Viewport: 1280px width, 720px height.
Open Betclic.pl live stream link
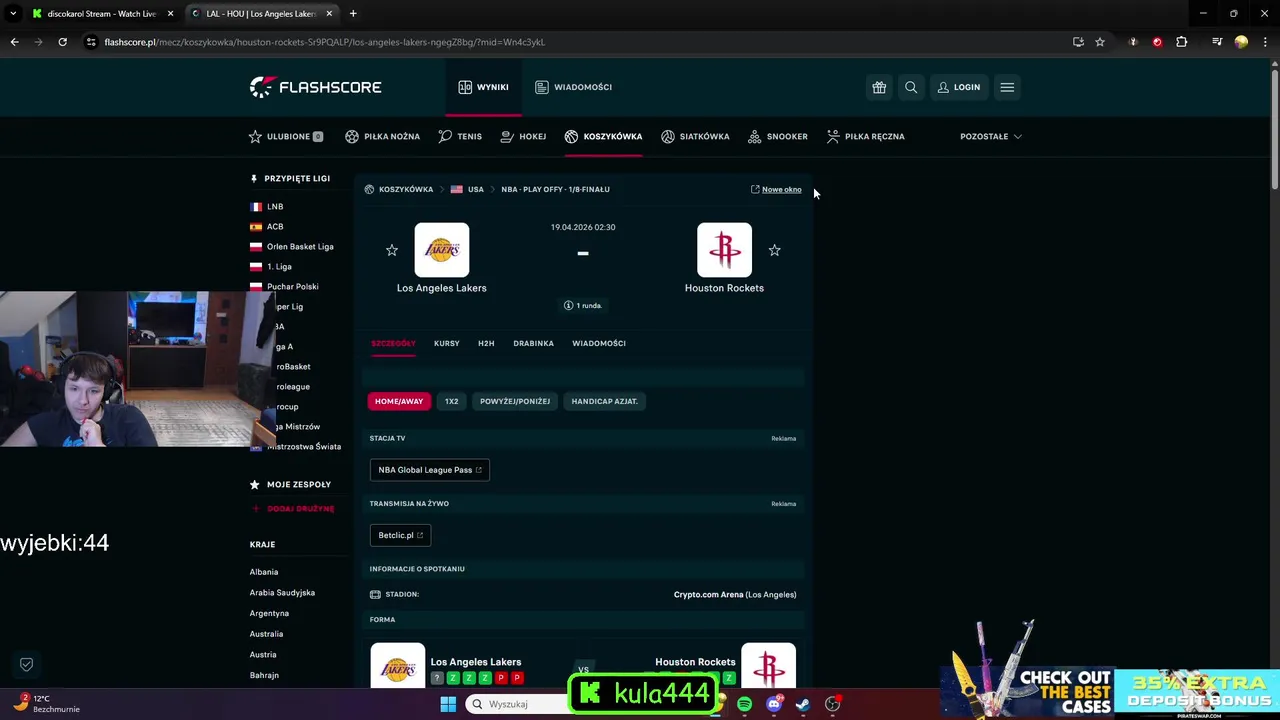click(x=400, y=535)
